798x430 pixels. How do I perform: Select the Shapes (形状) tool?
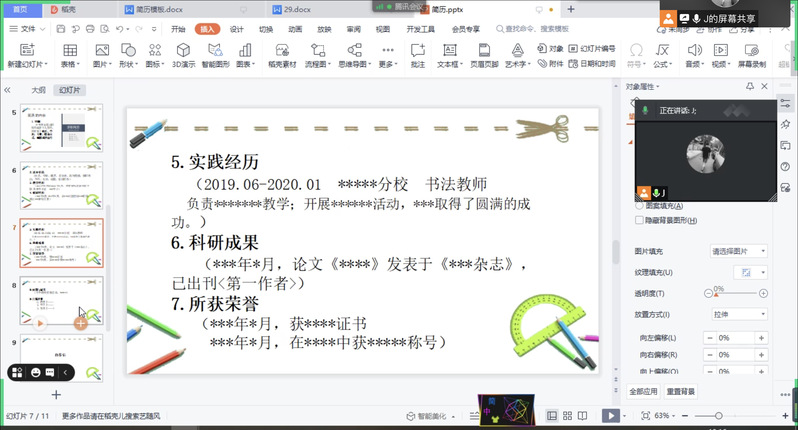pyautogui.click(x=127, y=50)
